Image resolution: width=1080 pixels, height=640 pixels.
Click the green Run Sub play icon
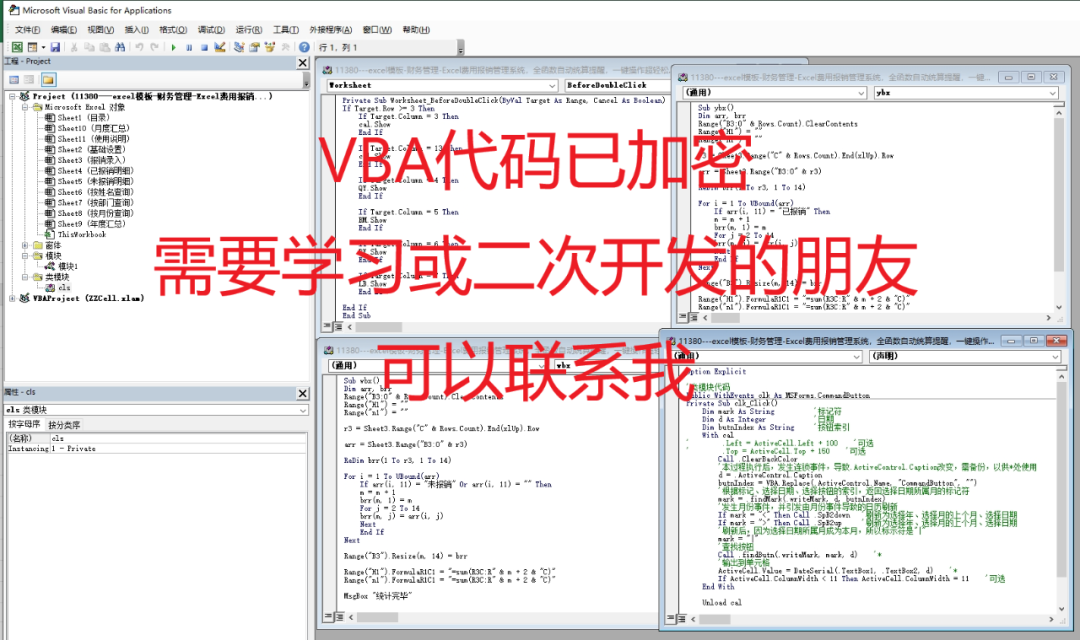[x=174, y=48]
